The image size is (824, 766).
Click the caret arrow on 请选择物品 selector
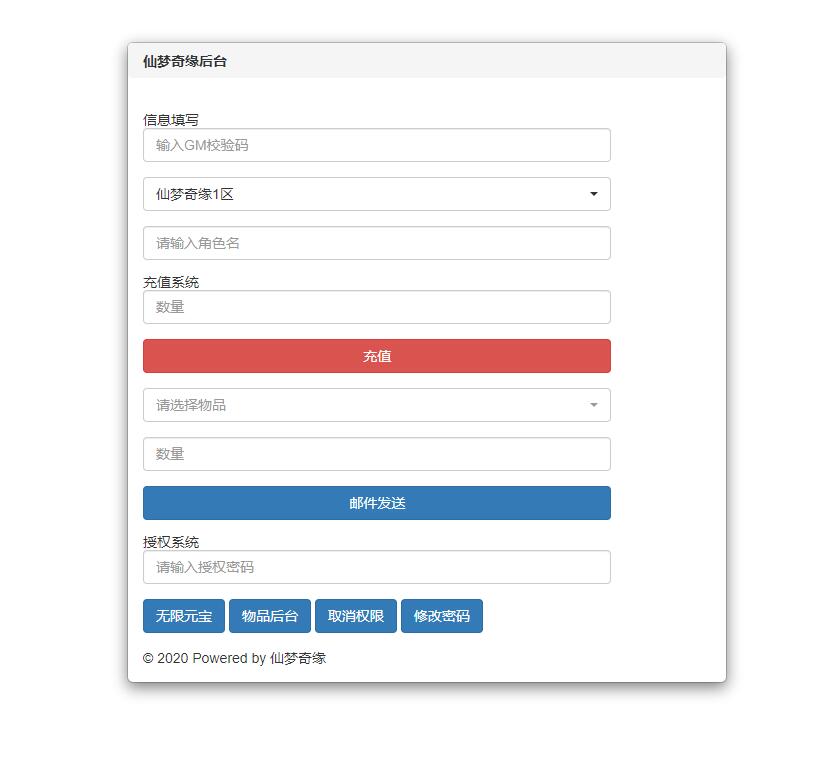point(593,405)
